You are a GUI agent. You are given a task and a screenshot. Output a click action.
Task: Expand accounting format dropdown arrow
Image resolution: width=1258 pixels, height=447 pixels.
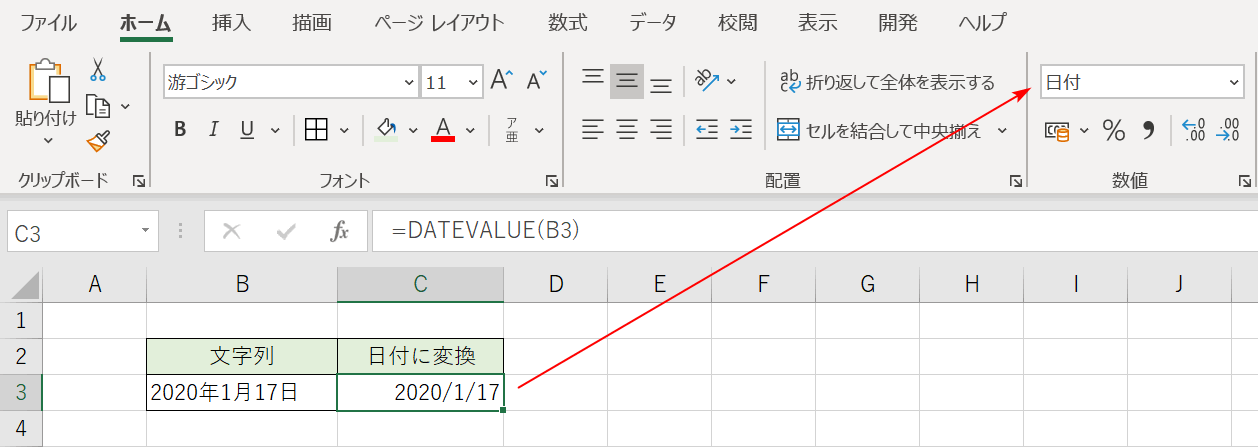point(1084,130)
